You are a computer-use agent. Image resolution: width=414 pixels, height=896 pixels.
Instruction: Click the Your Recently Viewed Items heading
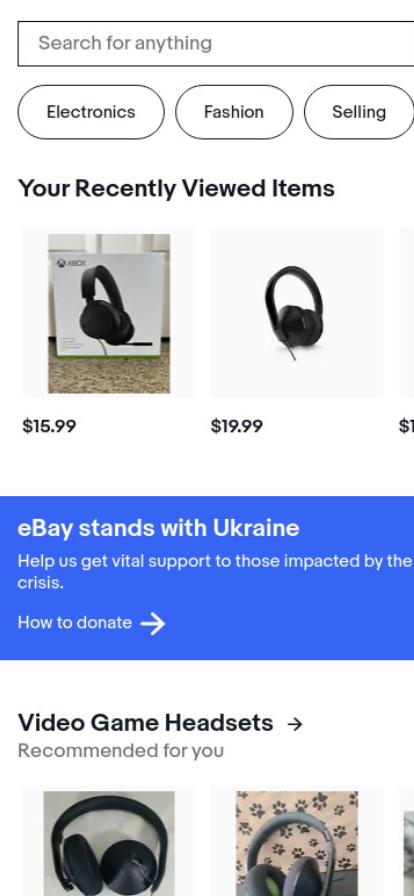coord(176,189)
